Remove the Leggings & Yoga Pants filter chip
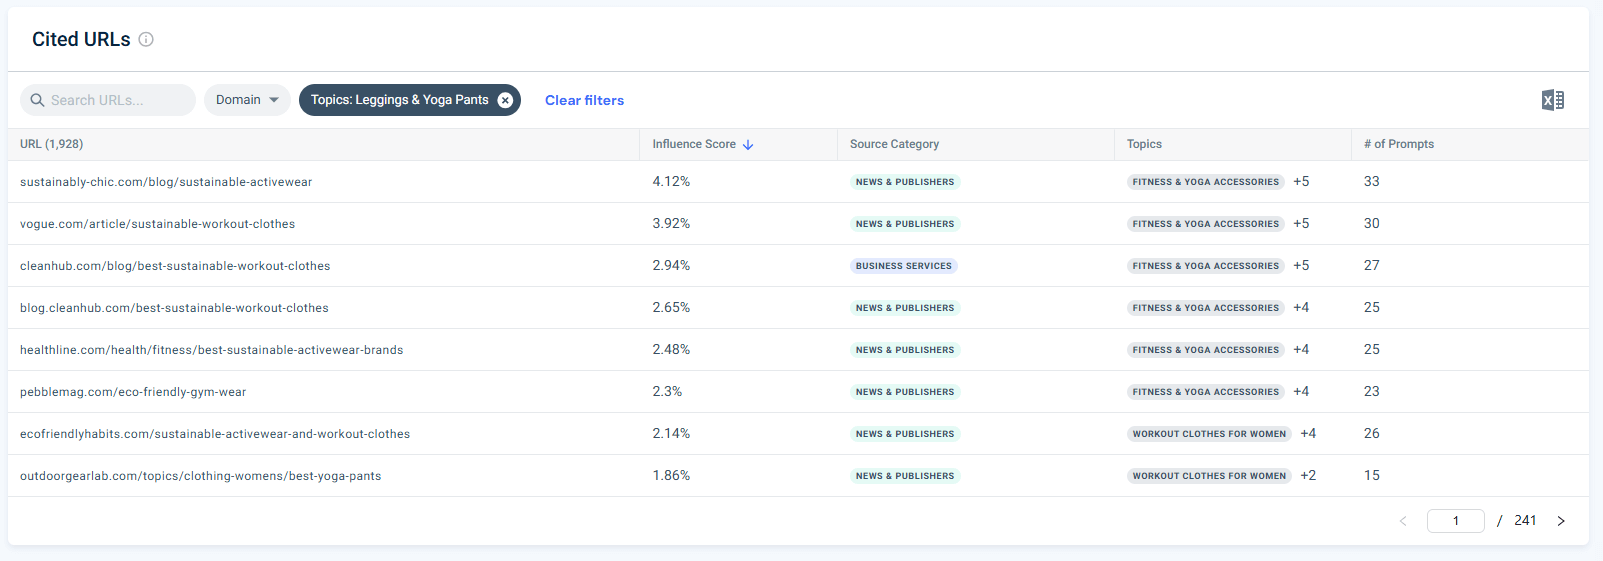This screenshot has width=1603, height=561. (505, 100)
